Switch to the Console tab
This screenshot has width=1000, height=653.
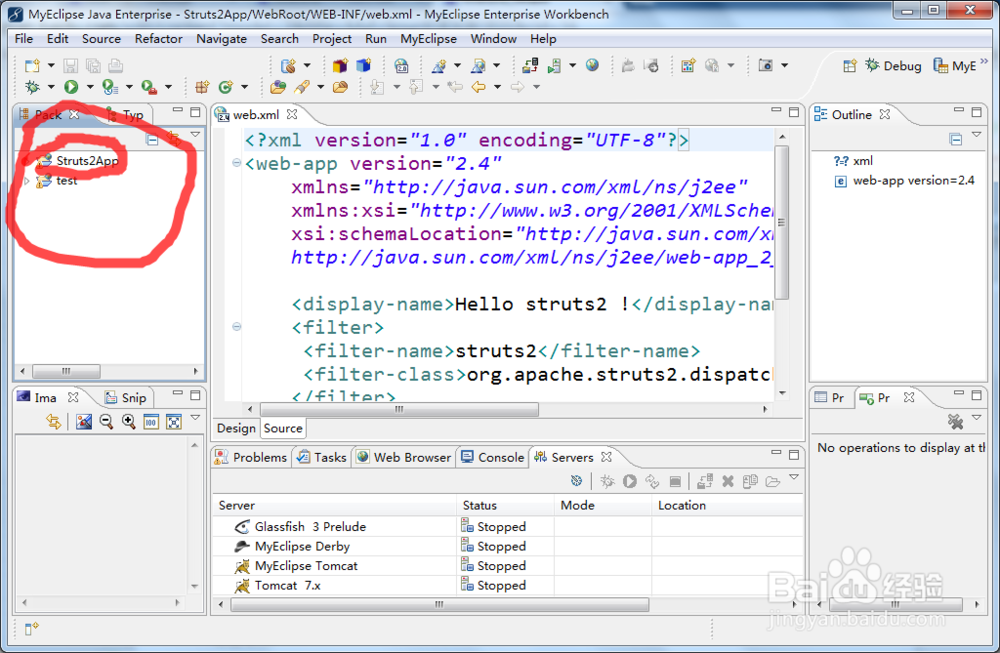(493, 457)
